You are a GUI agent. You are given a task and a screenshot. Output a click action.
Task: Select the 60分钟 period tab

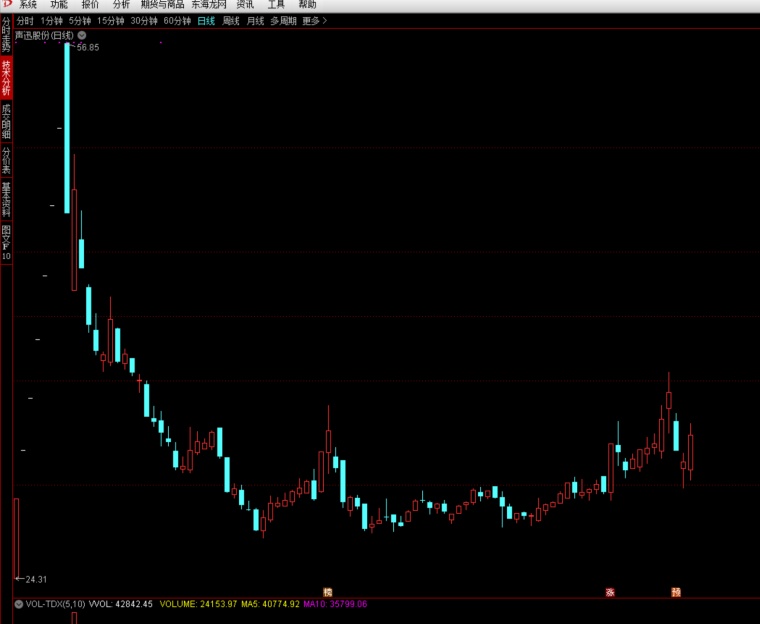[x=177, y=21]
